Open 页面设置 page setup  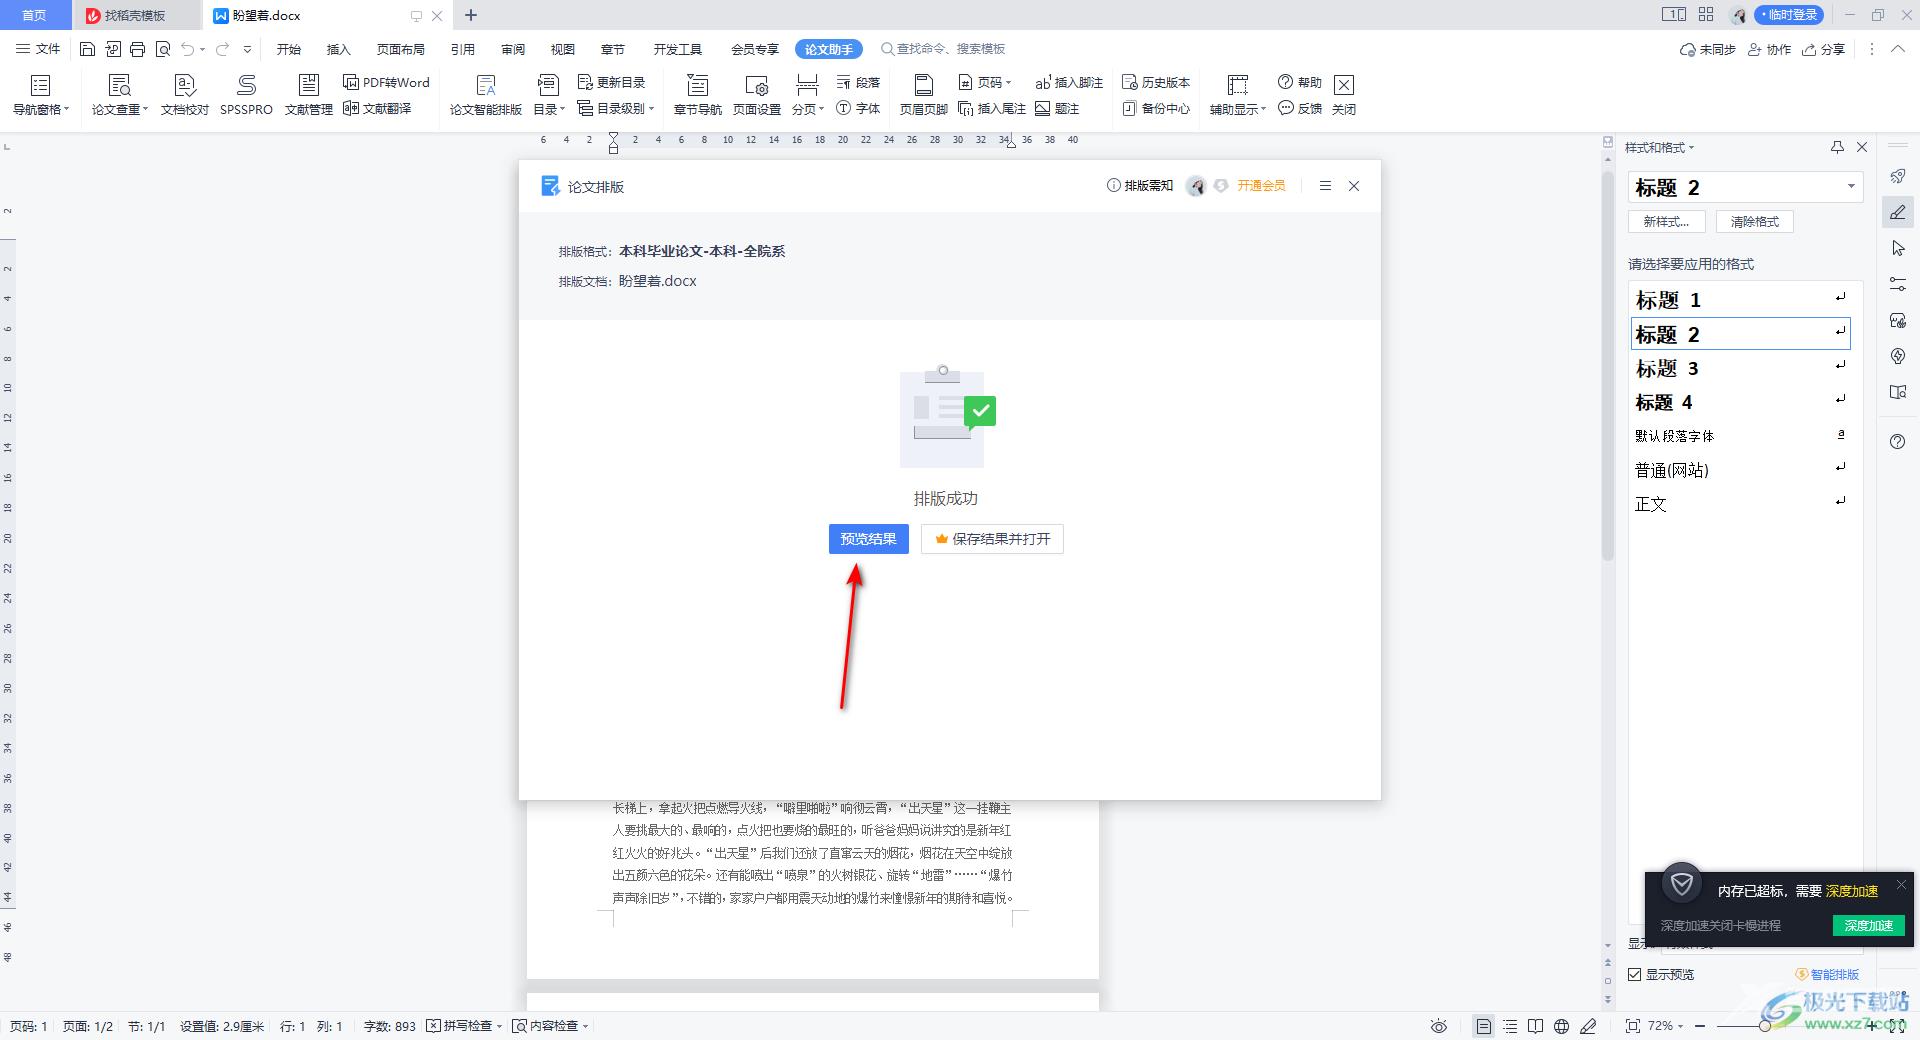757,95
